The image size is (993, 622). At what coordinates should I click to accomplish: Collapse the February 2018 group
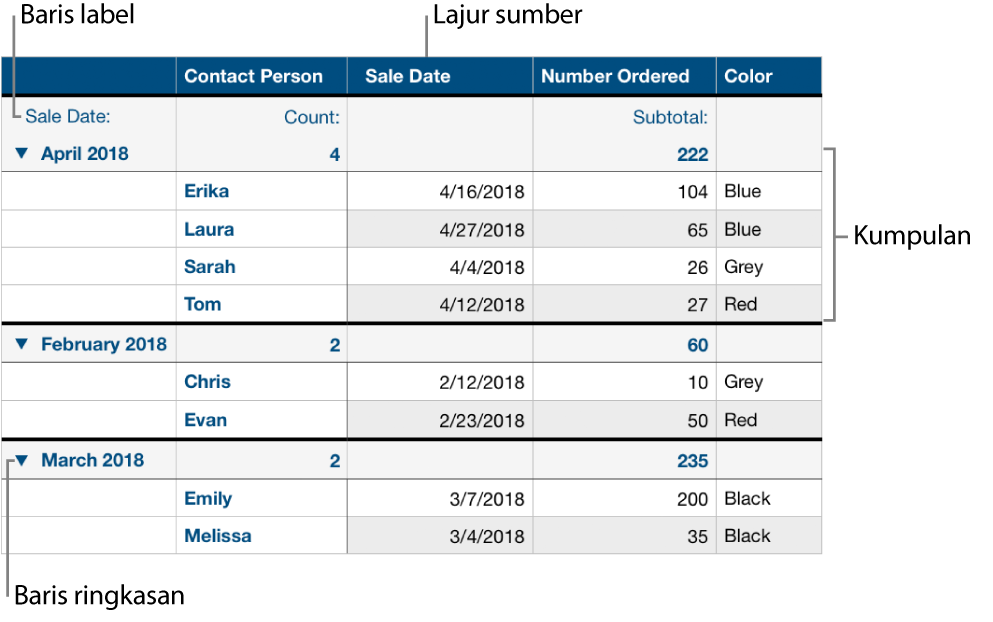pyautogui.click(x=22, y=343)
